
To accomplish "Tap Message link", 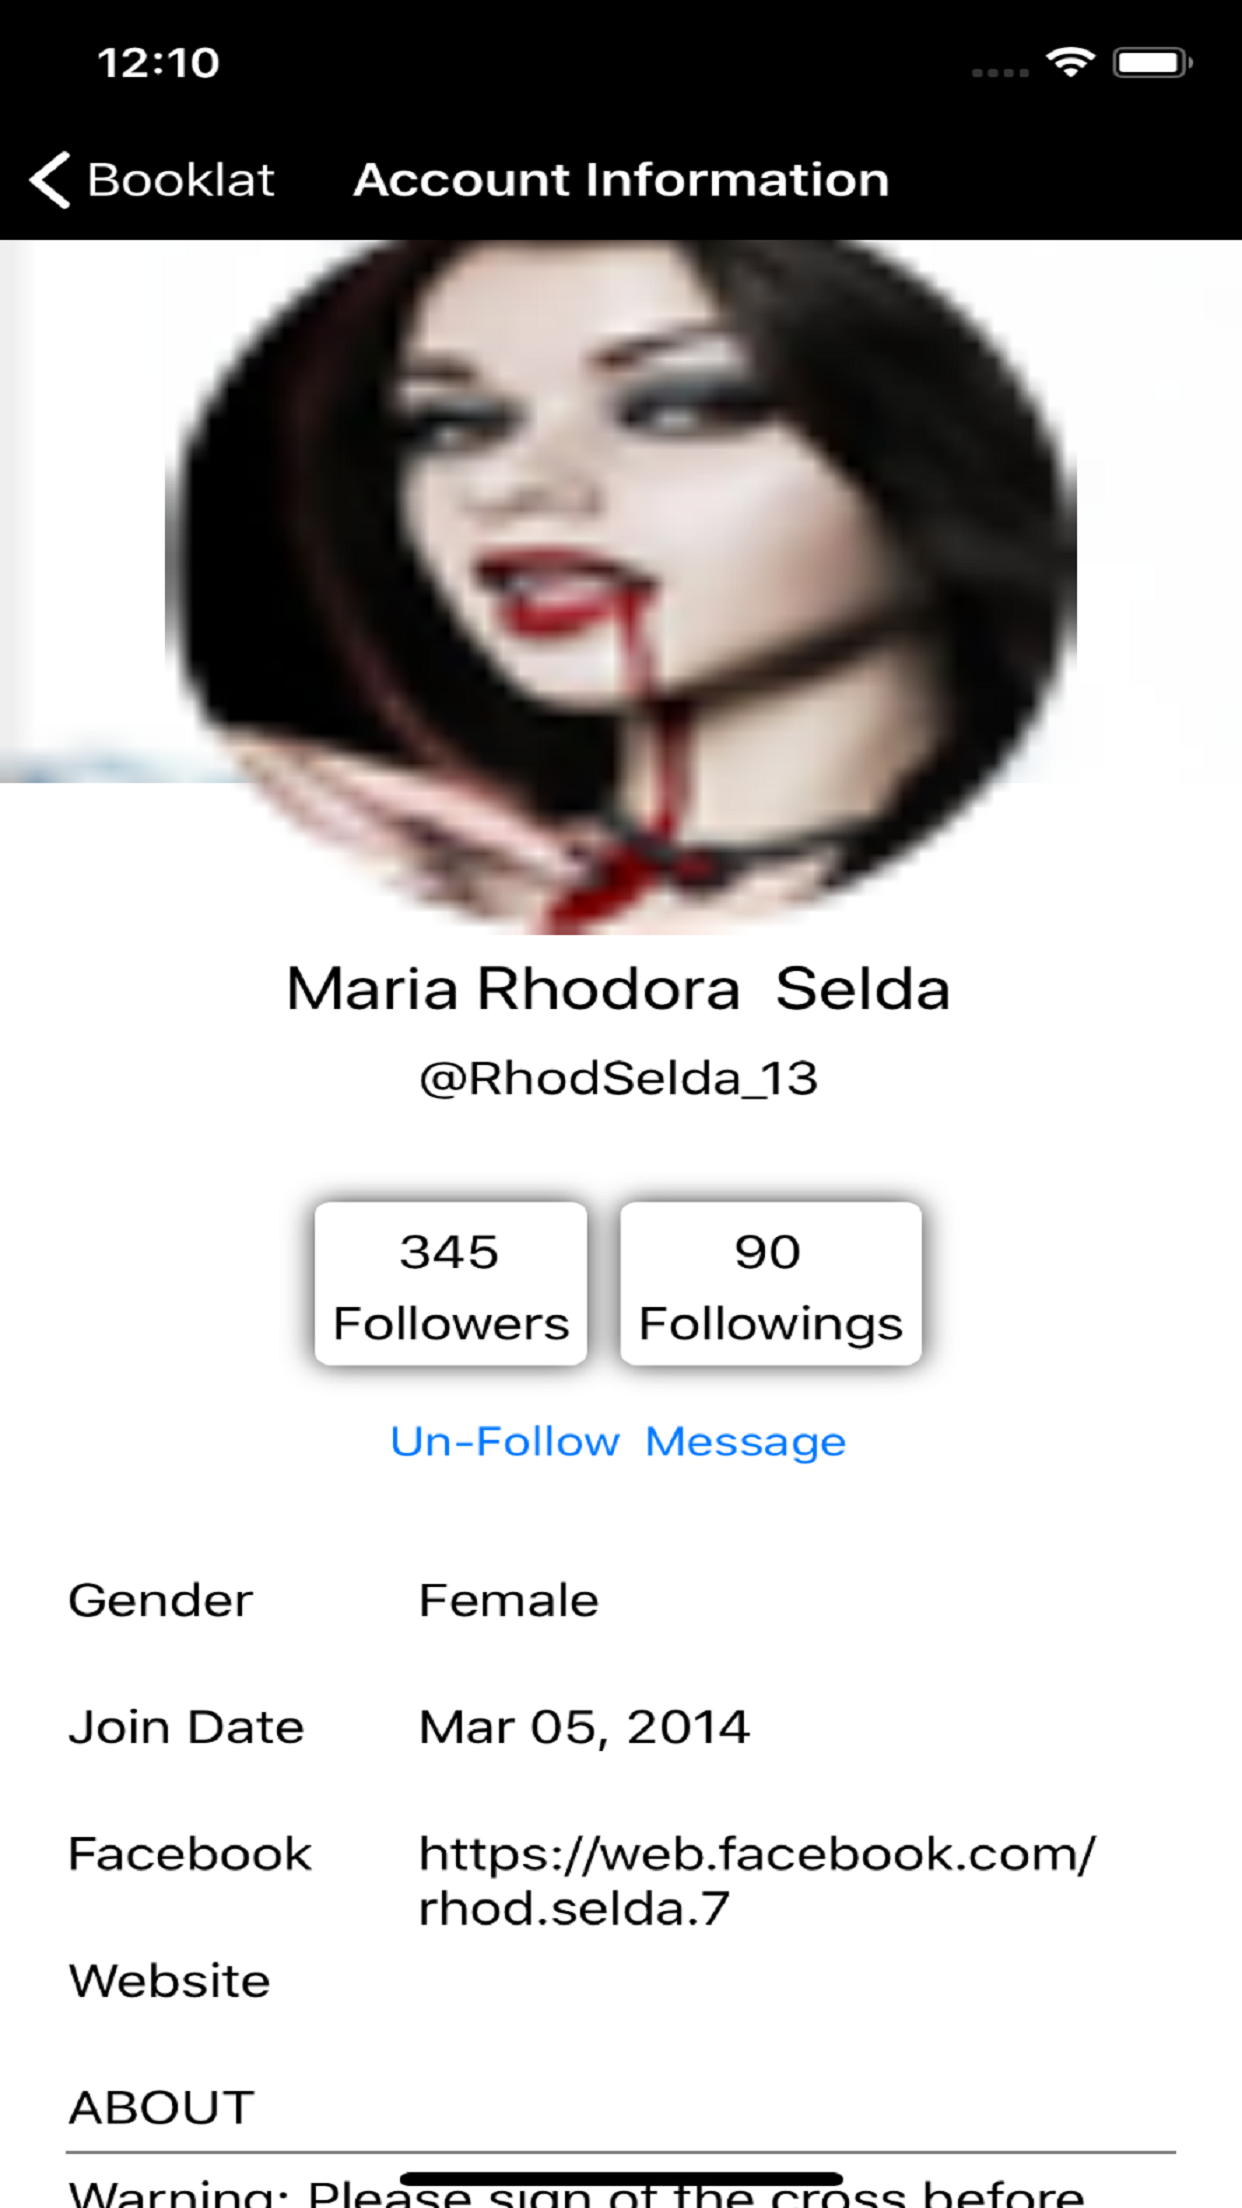I will tap(746, 1442).
